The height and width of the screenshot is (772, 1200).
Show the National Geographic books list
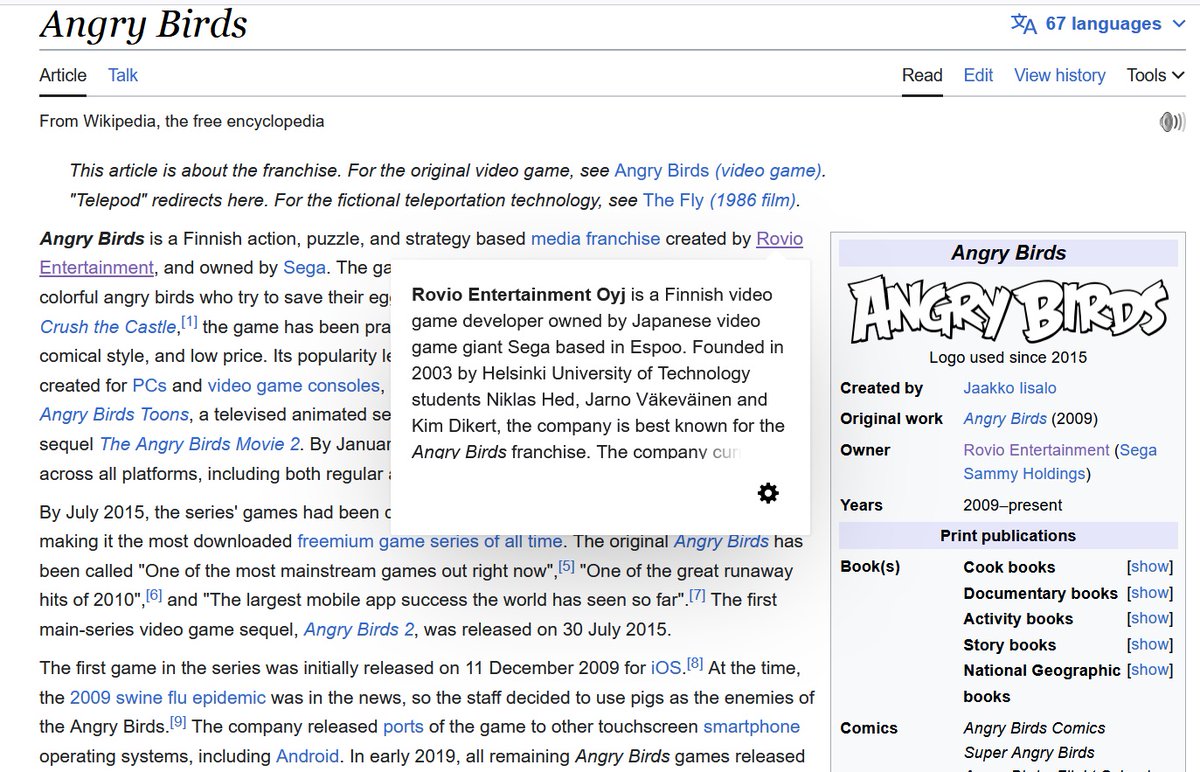pos(1150,670)
